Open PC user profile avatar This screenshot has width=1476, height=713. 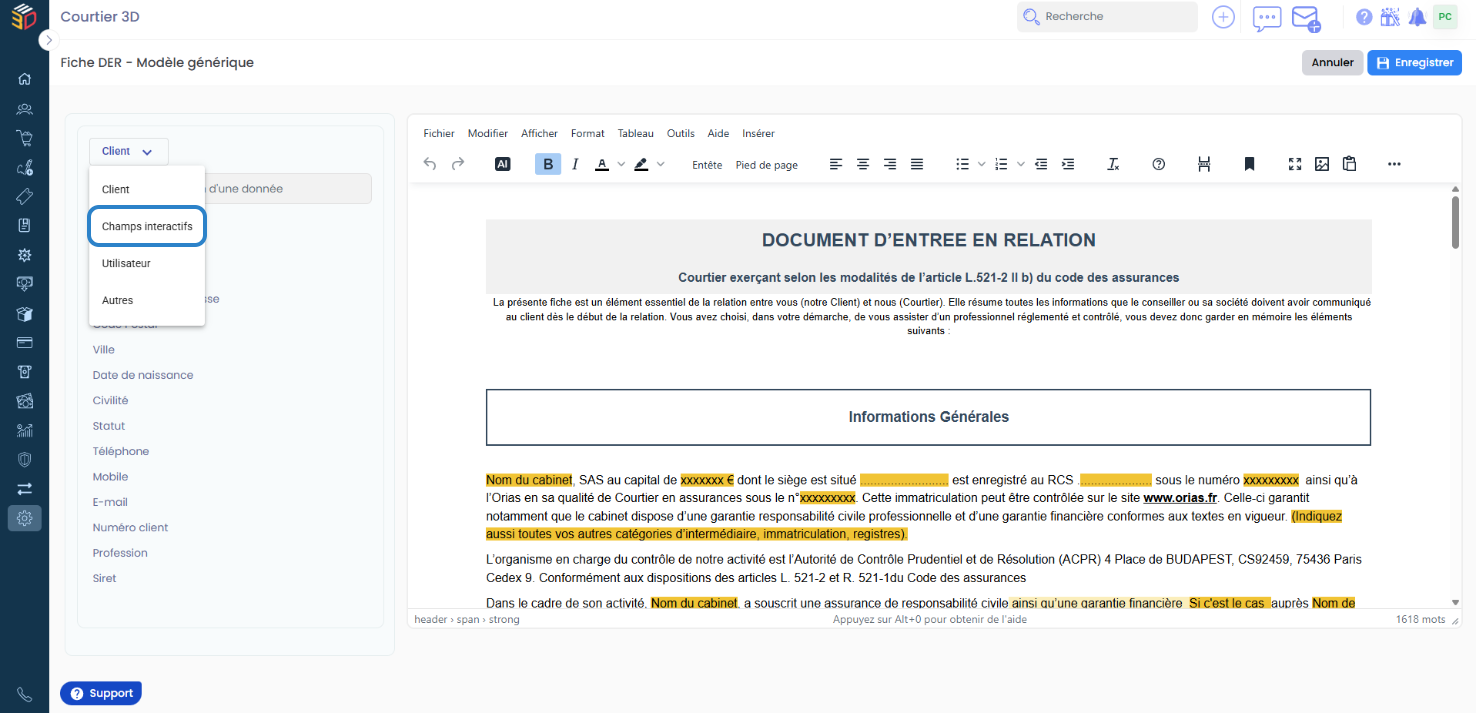(x=1445, y=16)
